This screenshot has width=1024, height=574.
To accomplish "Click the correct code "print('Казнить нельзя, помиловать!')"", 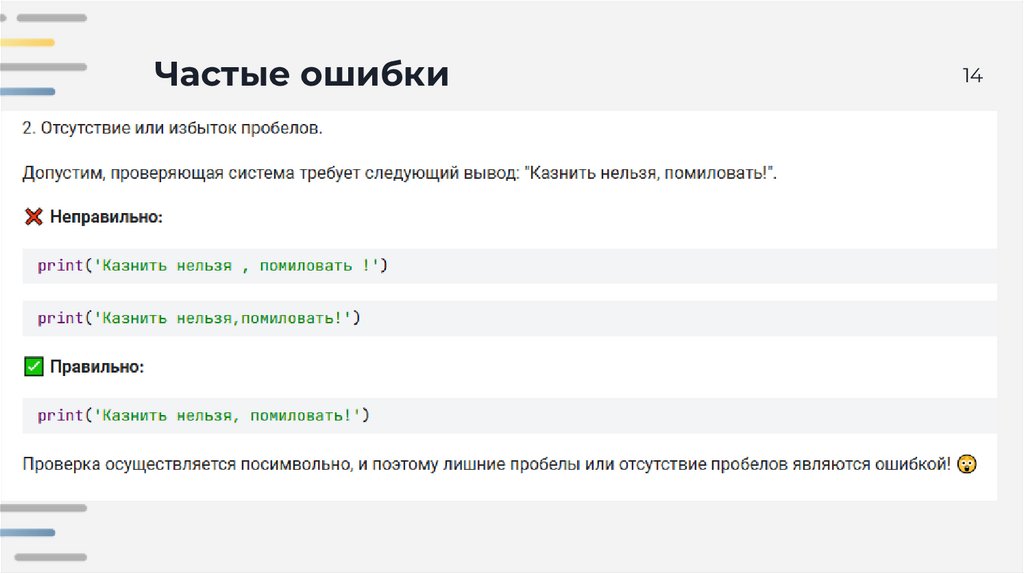I will (x=203, y=415).
